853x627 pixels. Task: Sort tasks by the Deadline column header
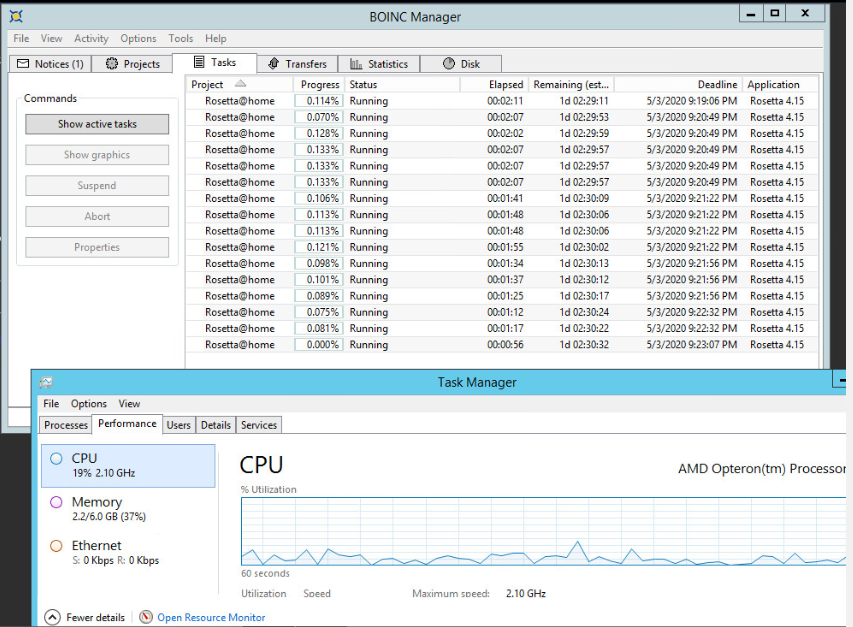pyautogui.click(x=717, y=85)
